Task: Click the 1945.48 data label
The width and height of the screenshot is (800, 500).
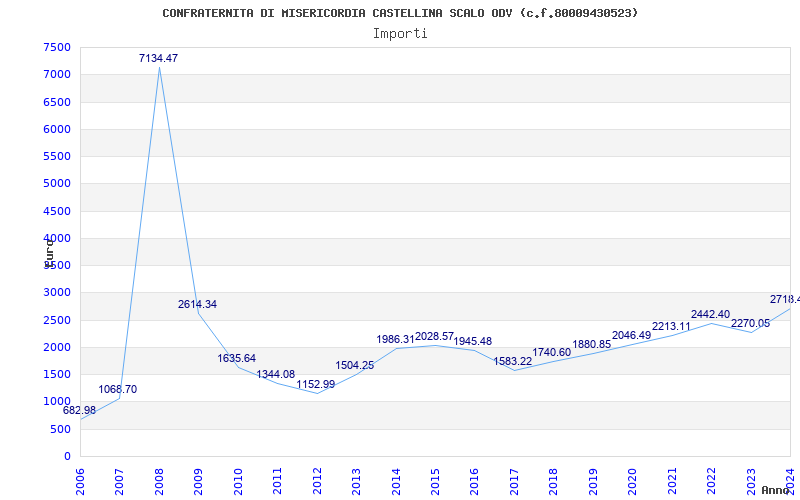Action: (x=472, y=341)
